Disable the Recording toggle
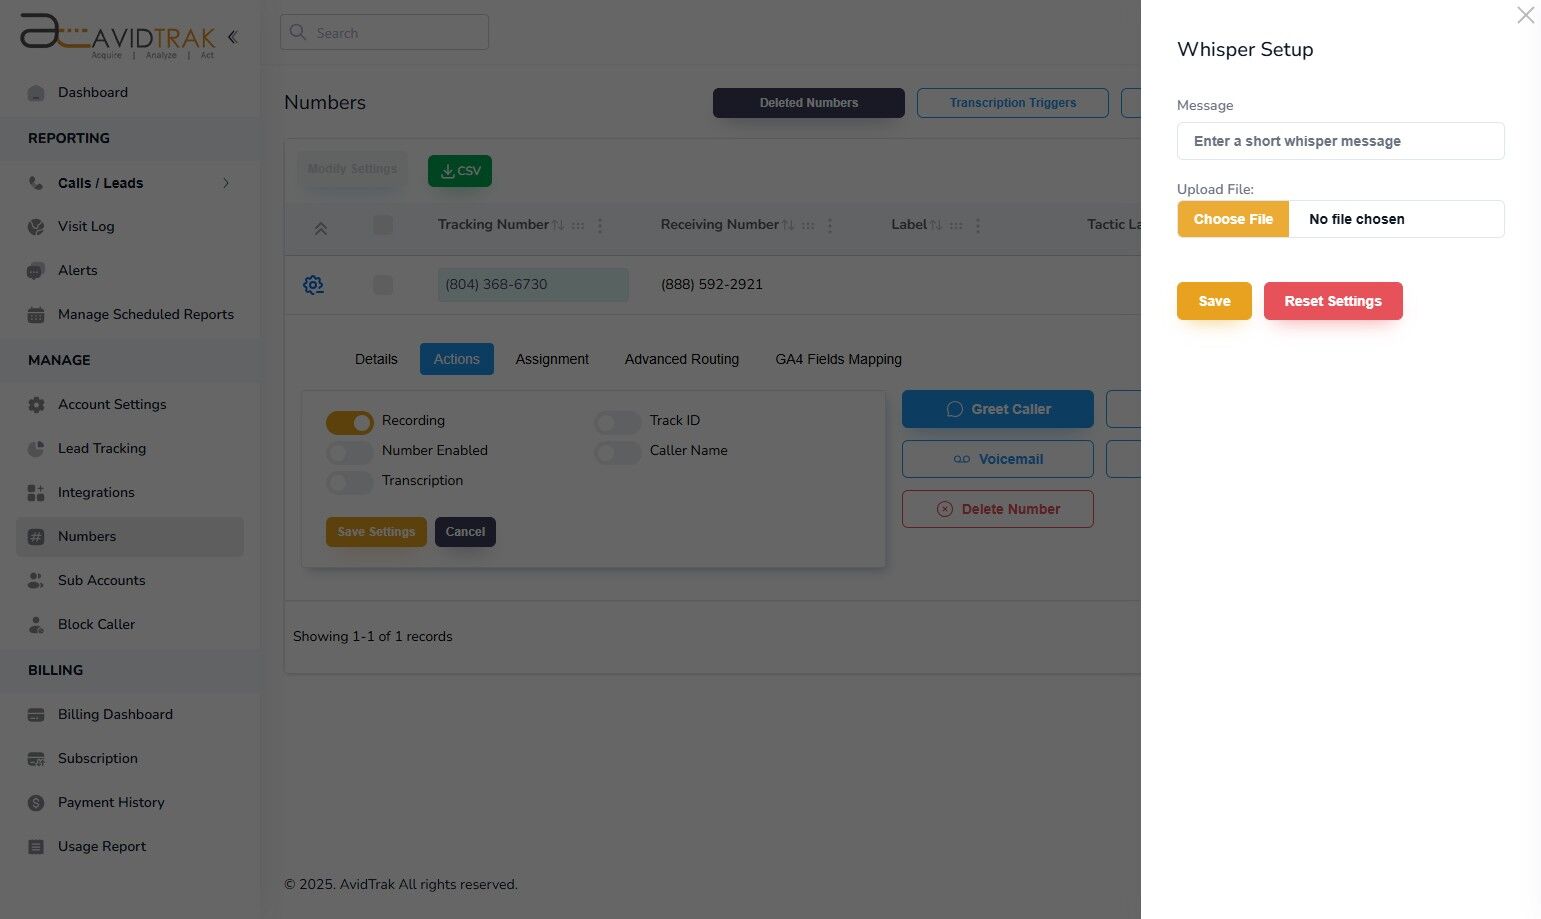Image resolution: width=1541 pixels, height=919 pixels. (x=348, y=422)
